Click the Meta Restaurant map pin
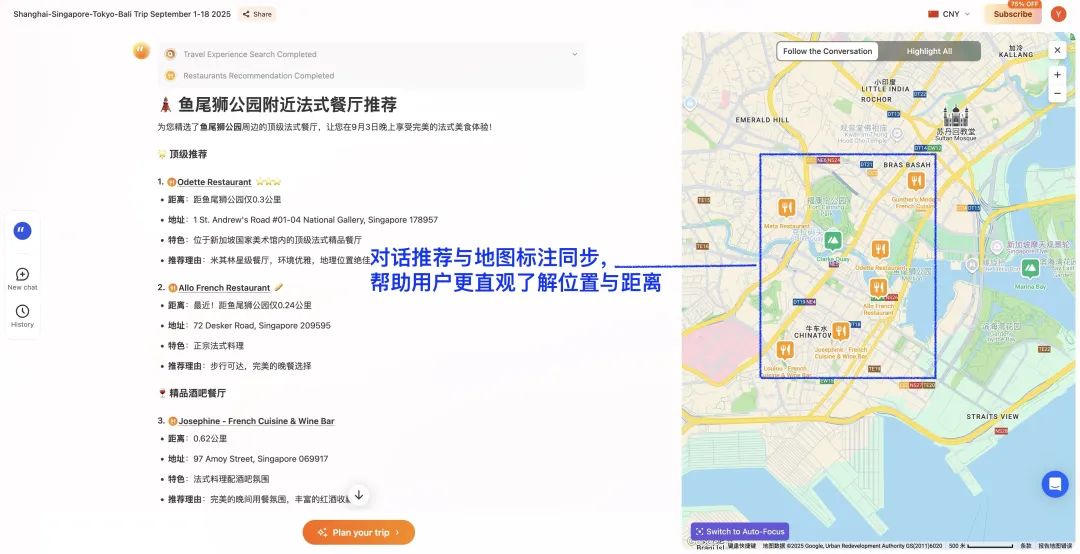1080x554 pixels. (786, 207)
